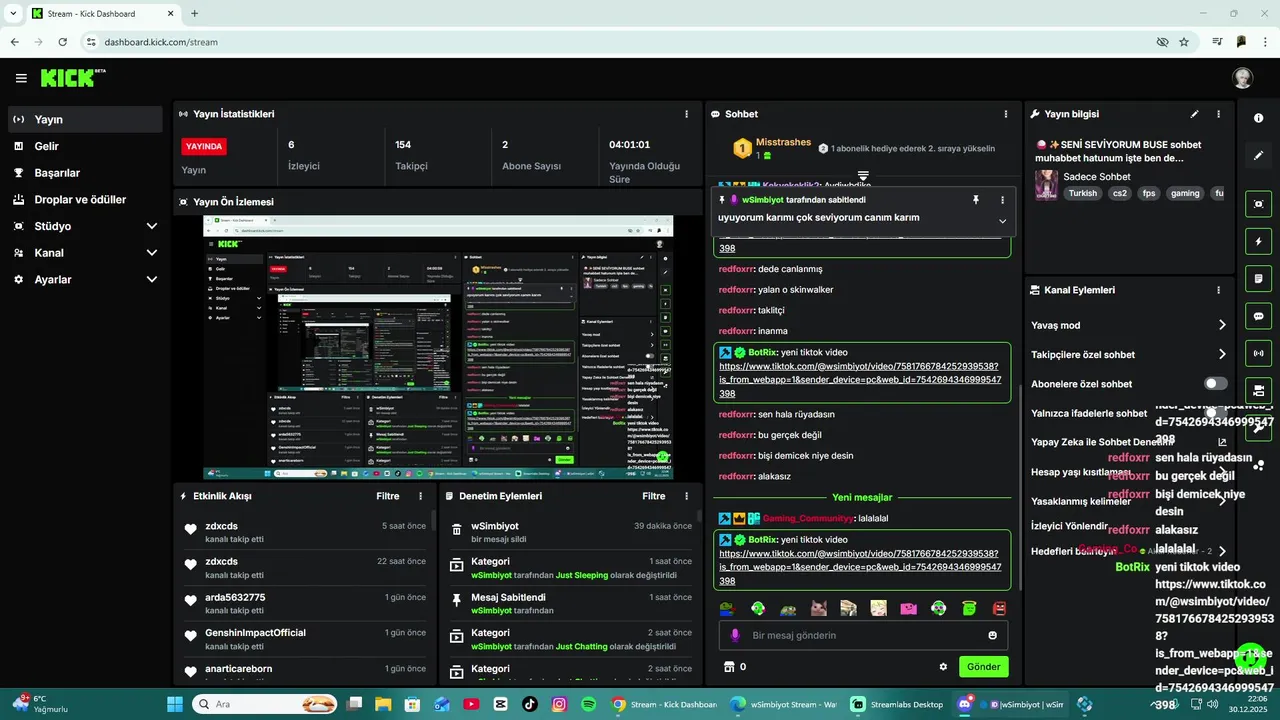Click trash icon beside wSimbiyot moderation entry
This screenshot has width=1280, height=720.
[456, 529]
